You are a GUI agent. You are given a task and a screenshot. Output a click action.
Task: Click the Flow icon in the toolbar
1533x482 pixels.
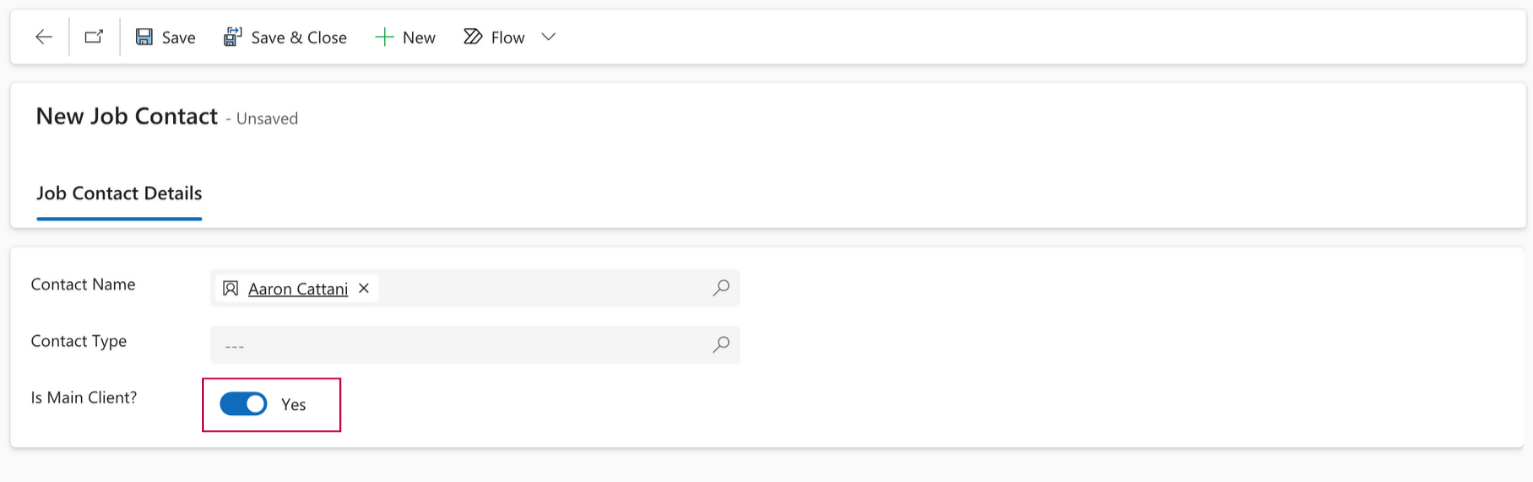(473, 37)
